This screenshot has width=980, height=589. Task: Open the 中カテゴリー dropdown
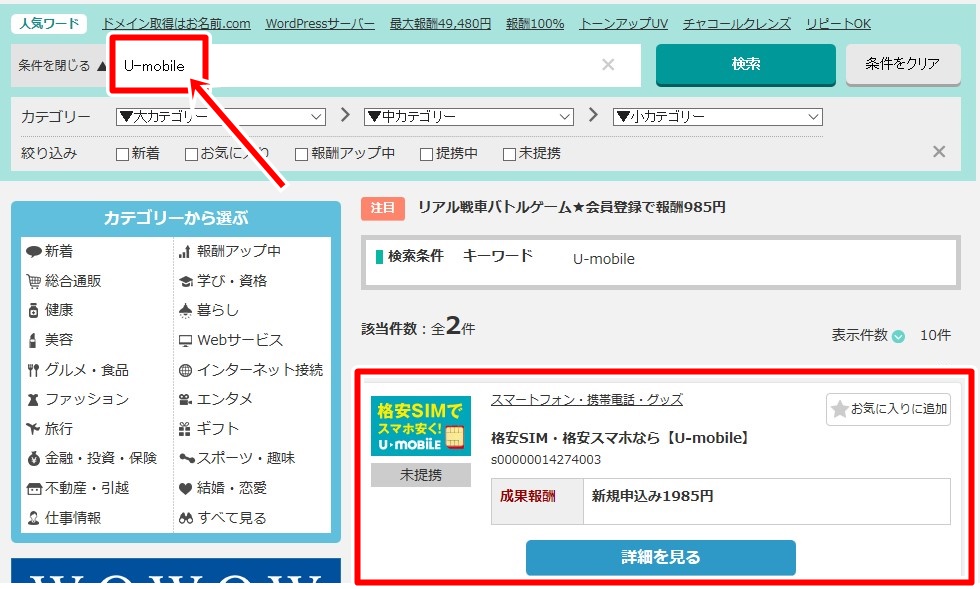pos(469,117)
